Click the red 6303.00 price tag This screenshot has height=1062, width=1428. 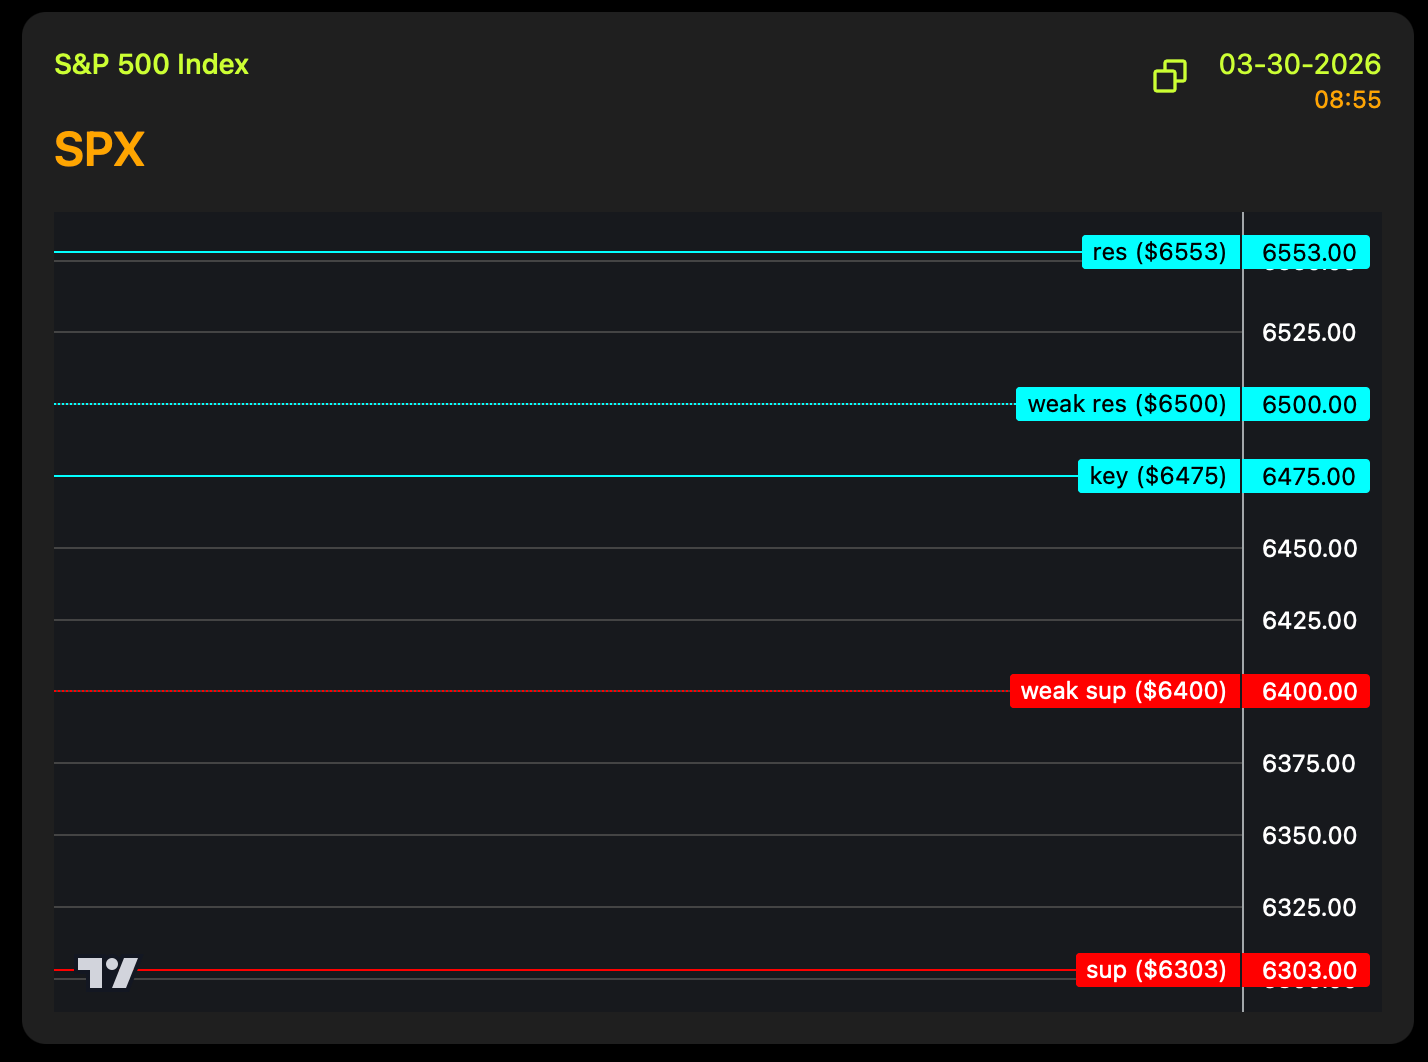coord(1307,970)
